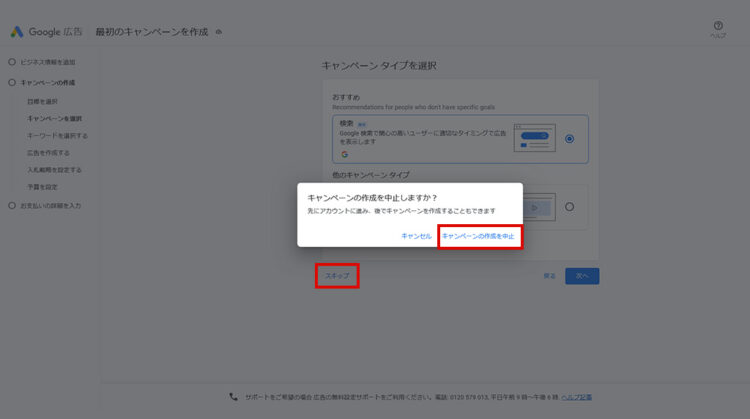Image resolution: width=750 pixels, height=419 pixels.
Task: Click the Google Ads logo icon
Action: 17,32
